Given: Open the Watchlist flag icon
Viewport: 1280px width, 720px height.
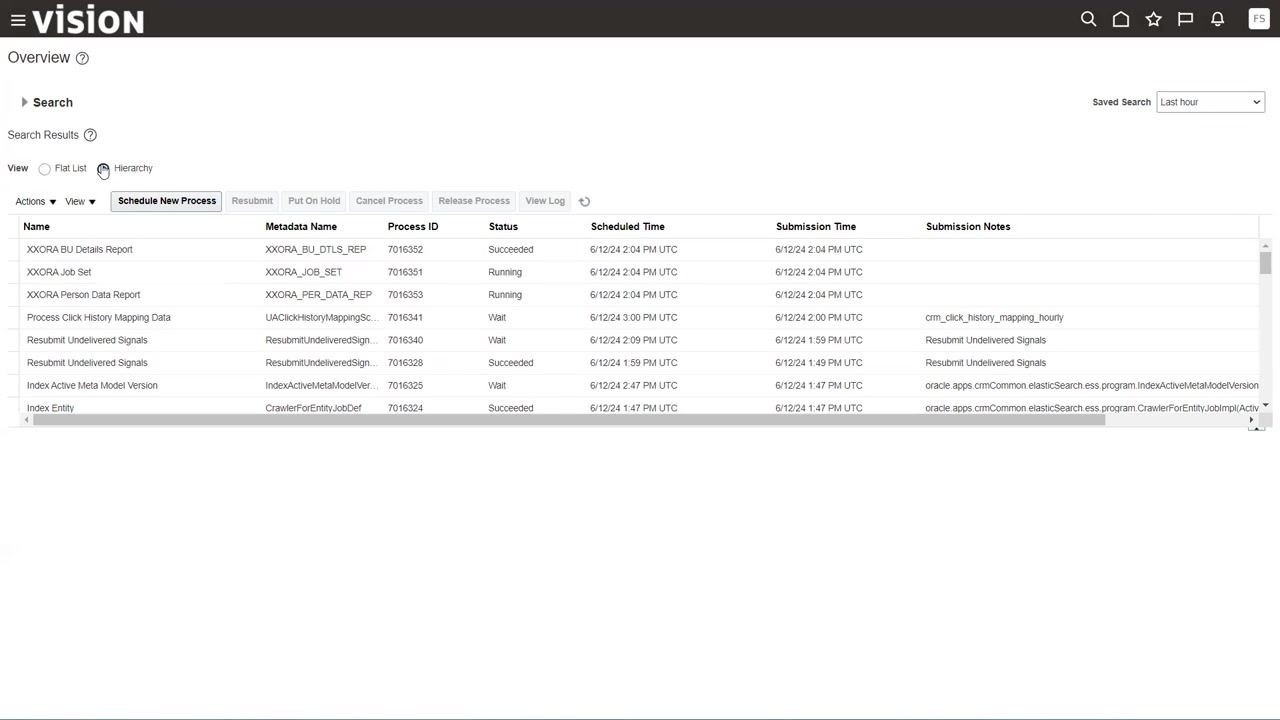Looking at the screenshot, I should (x=1185, y=19).
